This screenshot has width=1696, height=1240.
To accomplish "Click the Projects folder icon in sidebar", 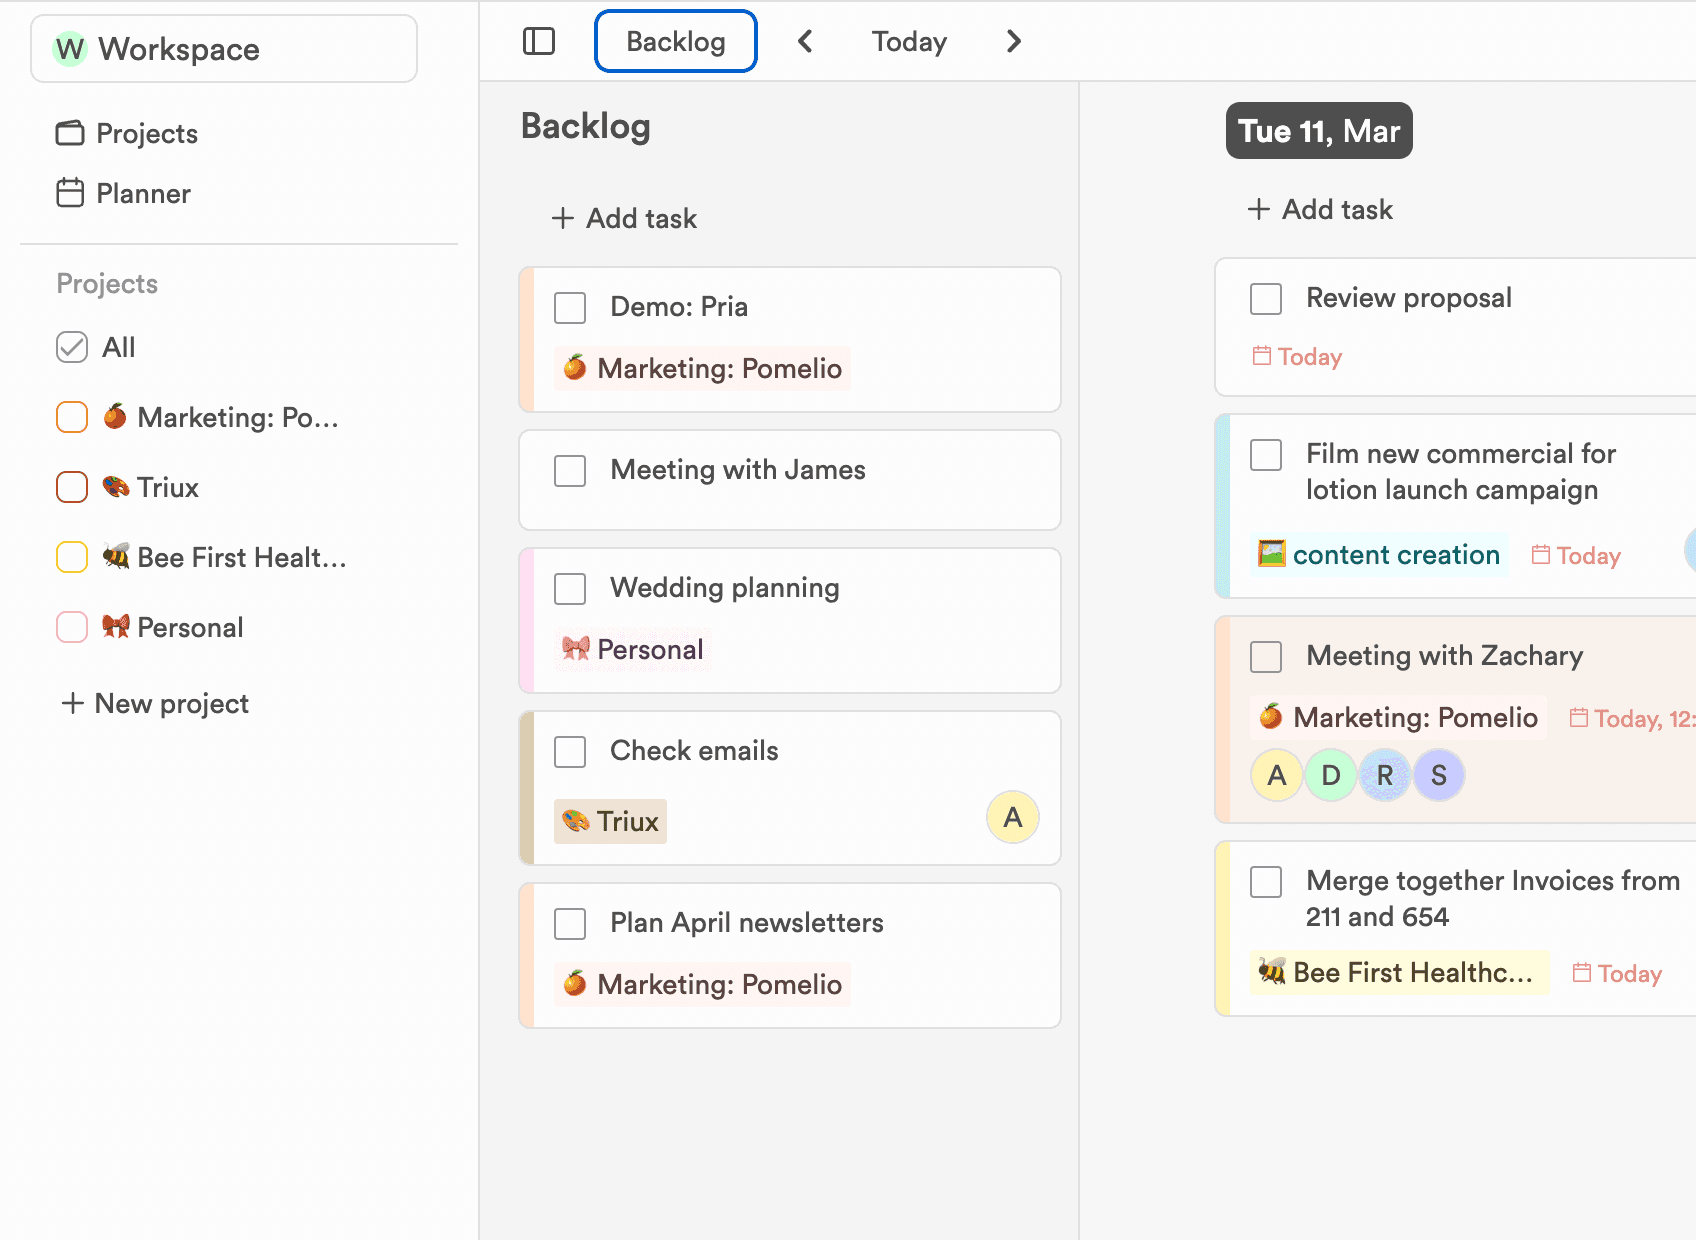I will pos(70,133).
